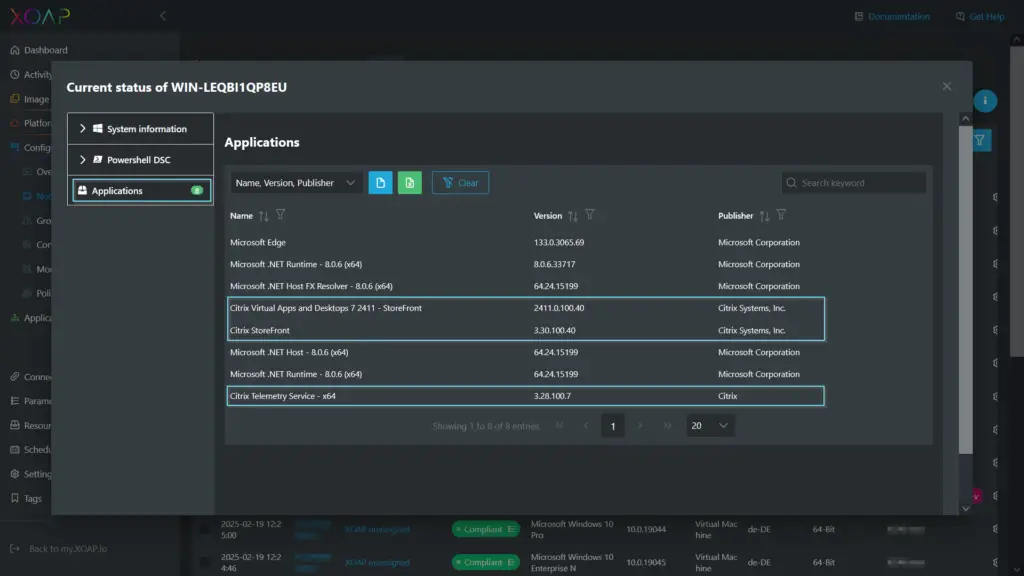This screenshot has width=1024, height=576.
Task: Open the Publisher column filter funnel
Action: [781, 215]
